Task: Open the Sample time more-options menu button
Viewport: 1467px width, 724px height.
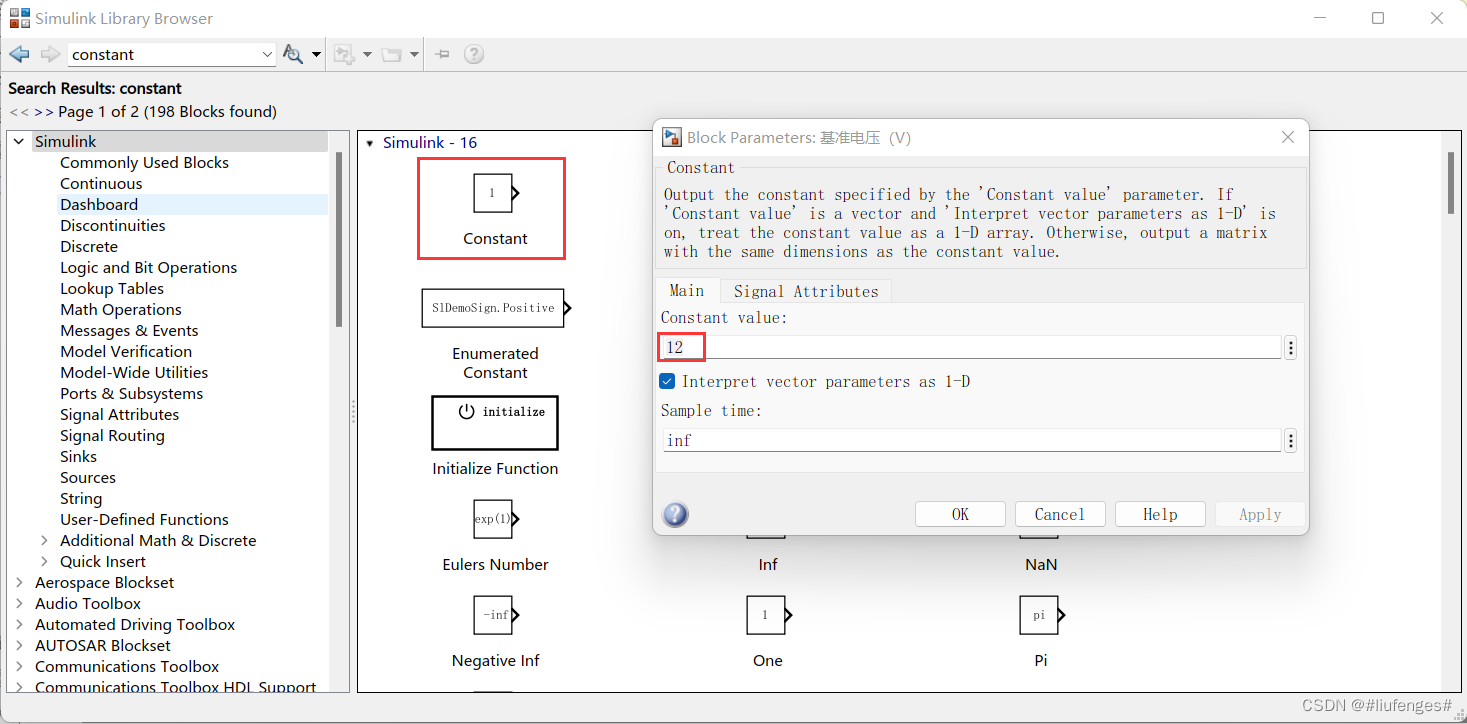Action: [x=1291, y=440]
